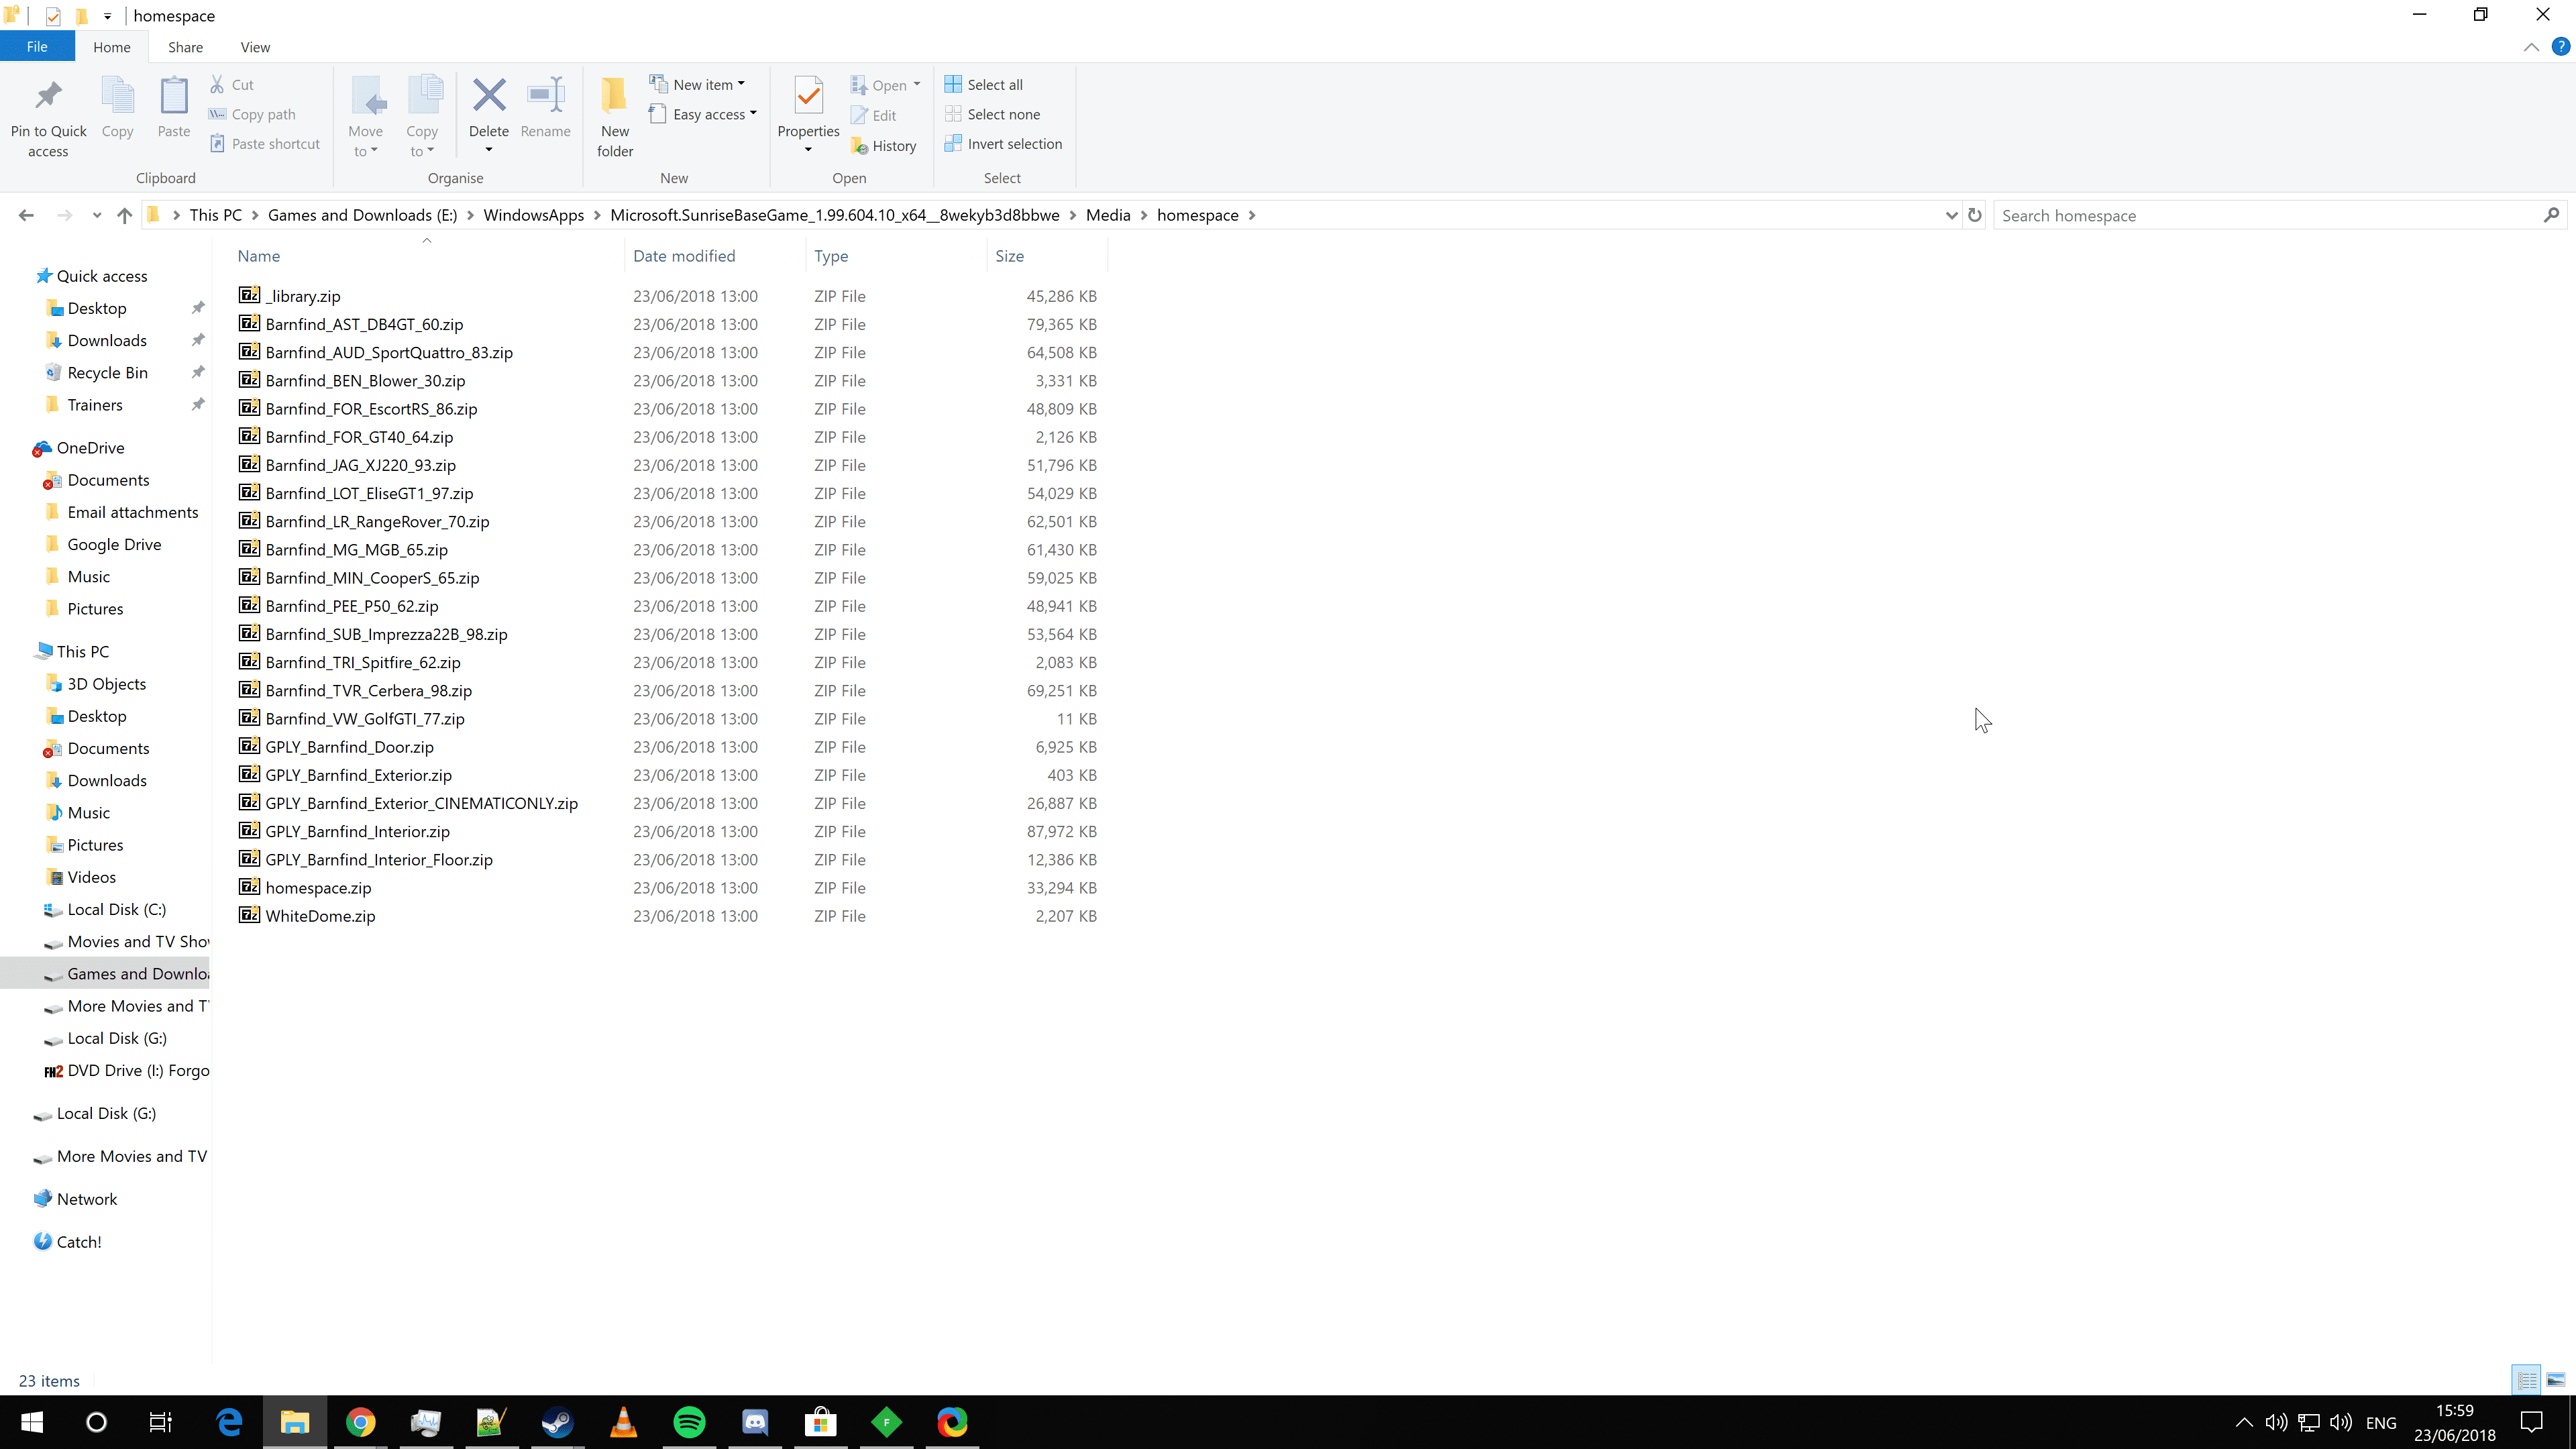2576x1449 pixels.
Task: Click the WindowsApps breadcrumb in address bar
Action: click(x=533, y=215)
